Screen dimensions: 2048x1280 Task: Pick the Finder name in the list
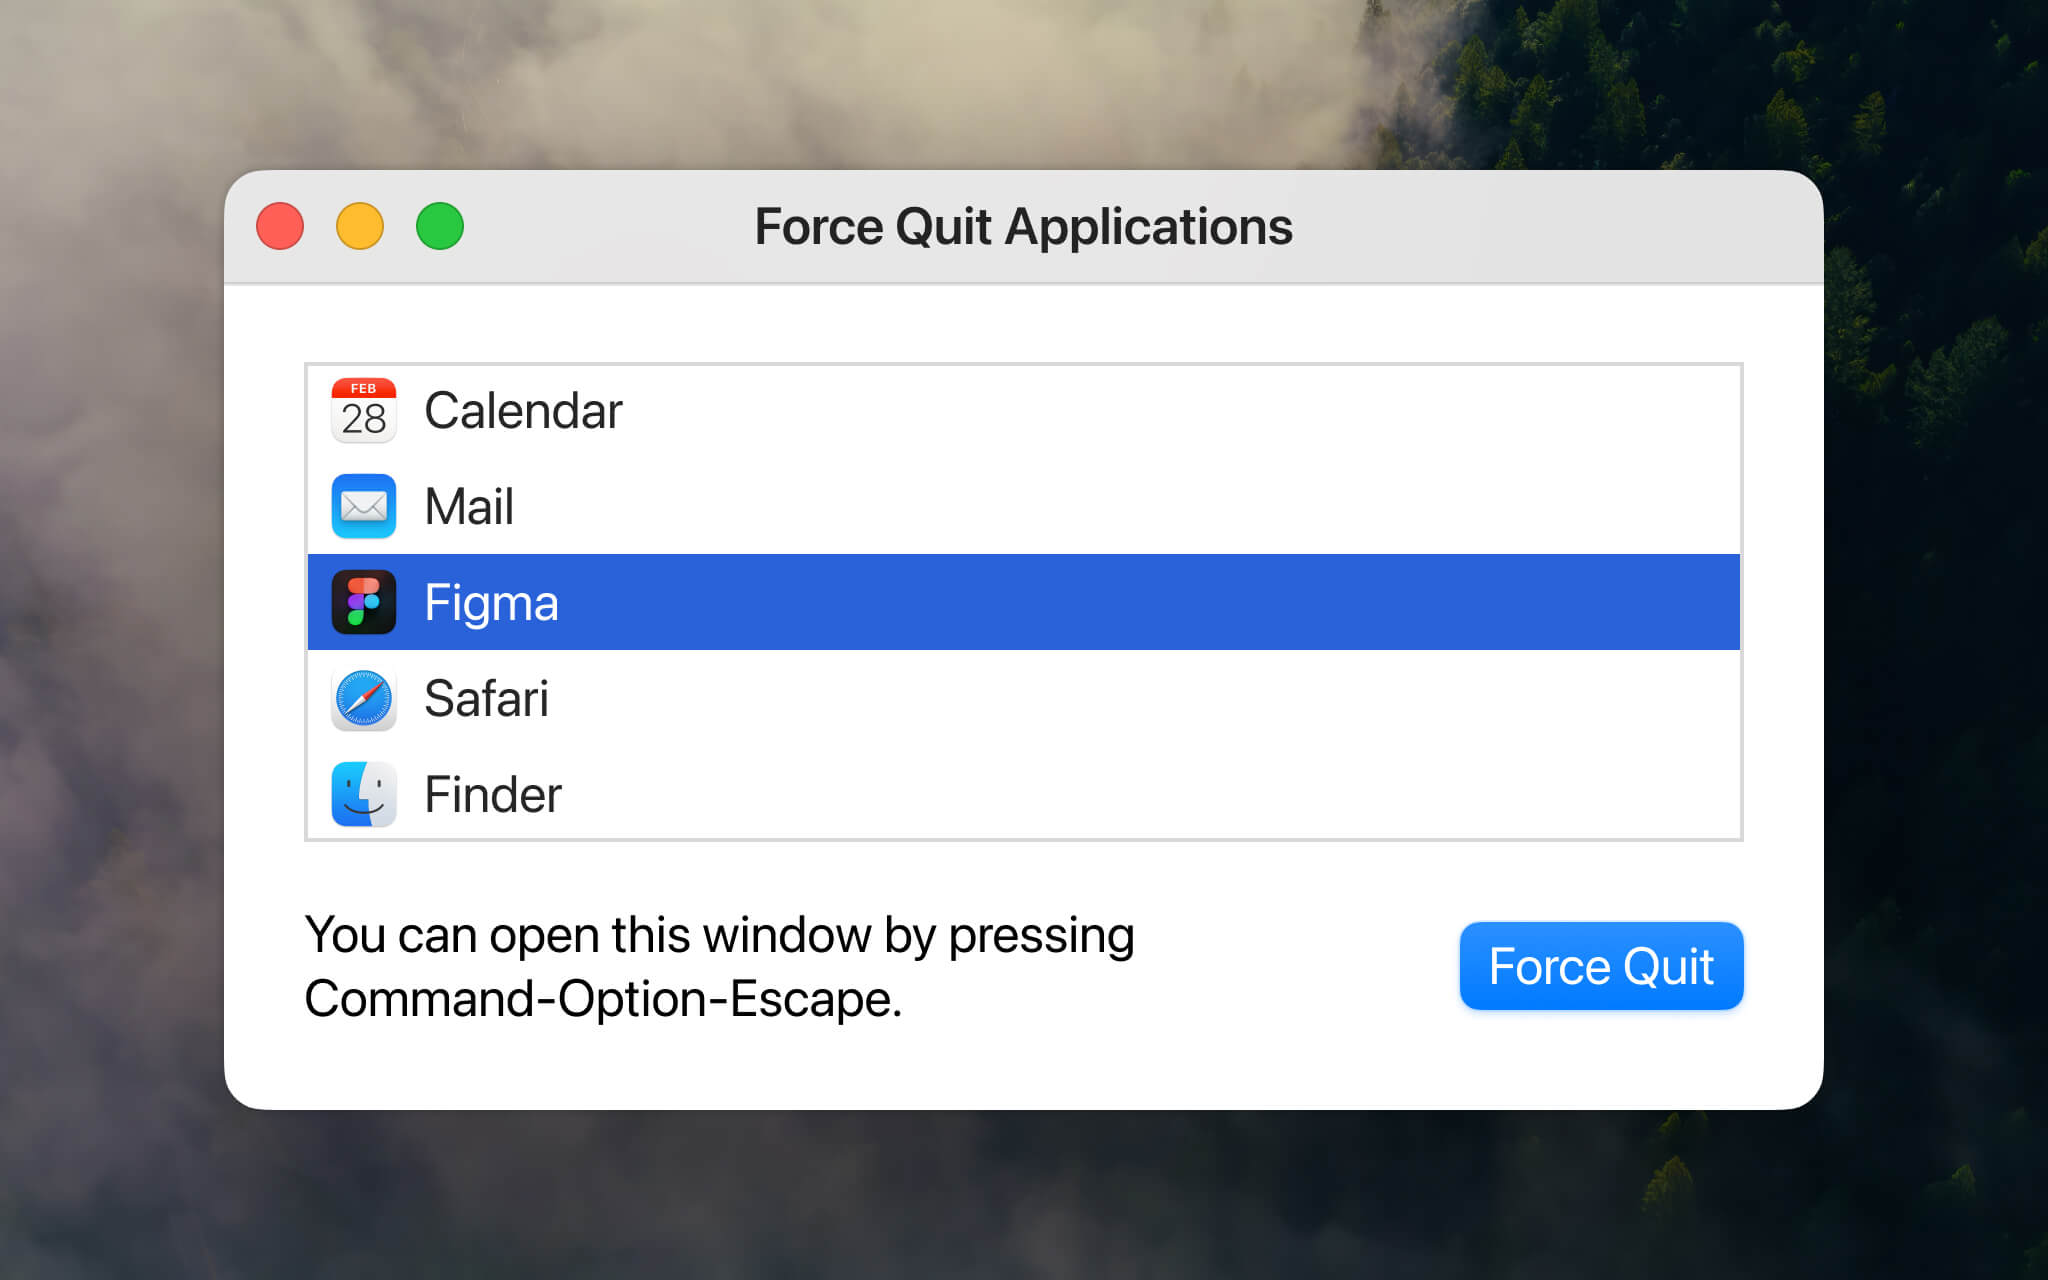point(493,794)
